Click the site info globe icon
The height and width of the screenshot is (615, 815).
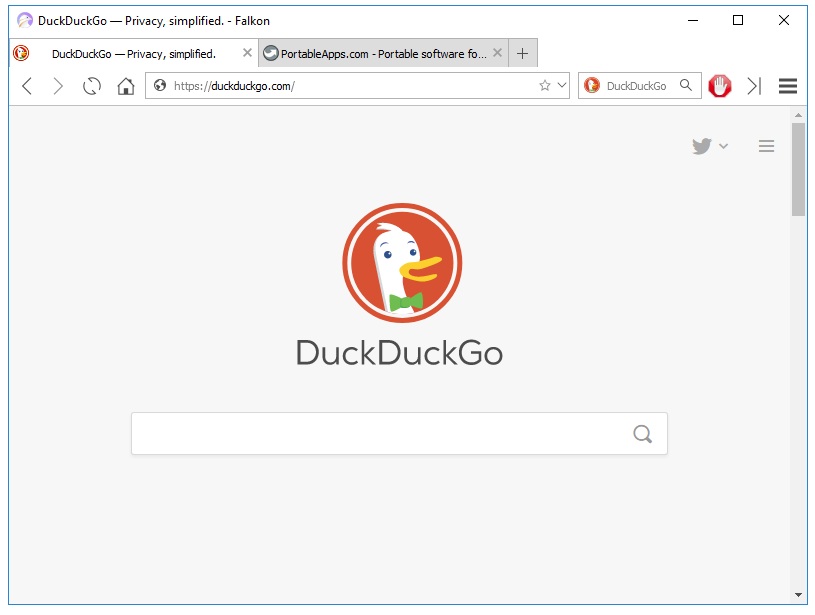point(160,86)
